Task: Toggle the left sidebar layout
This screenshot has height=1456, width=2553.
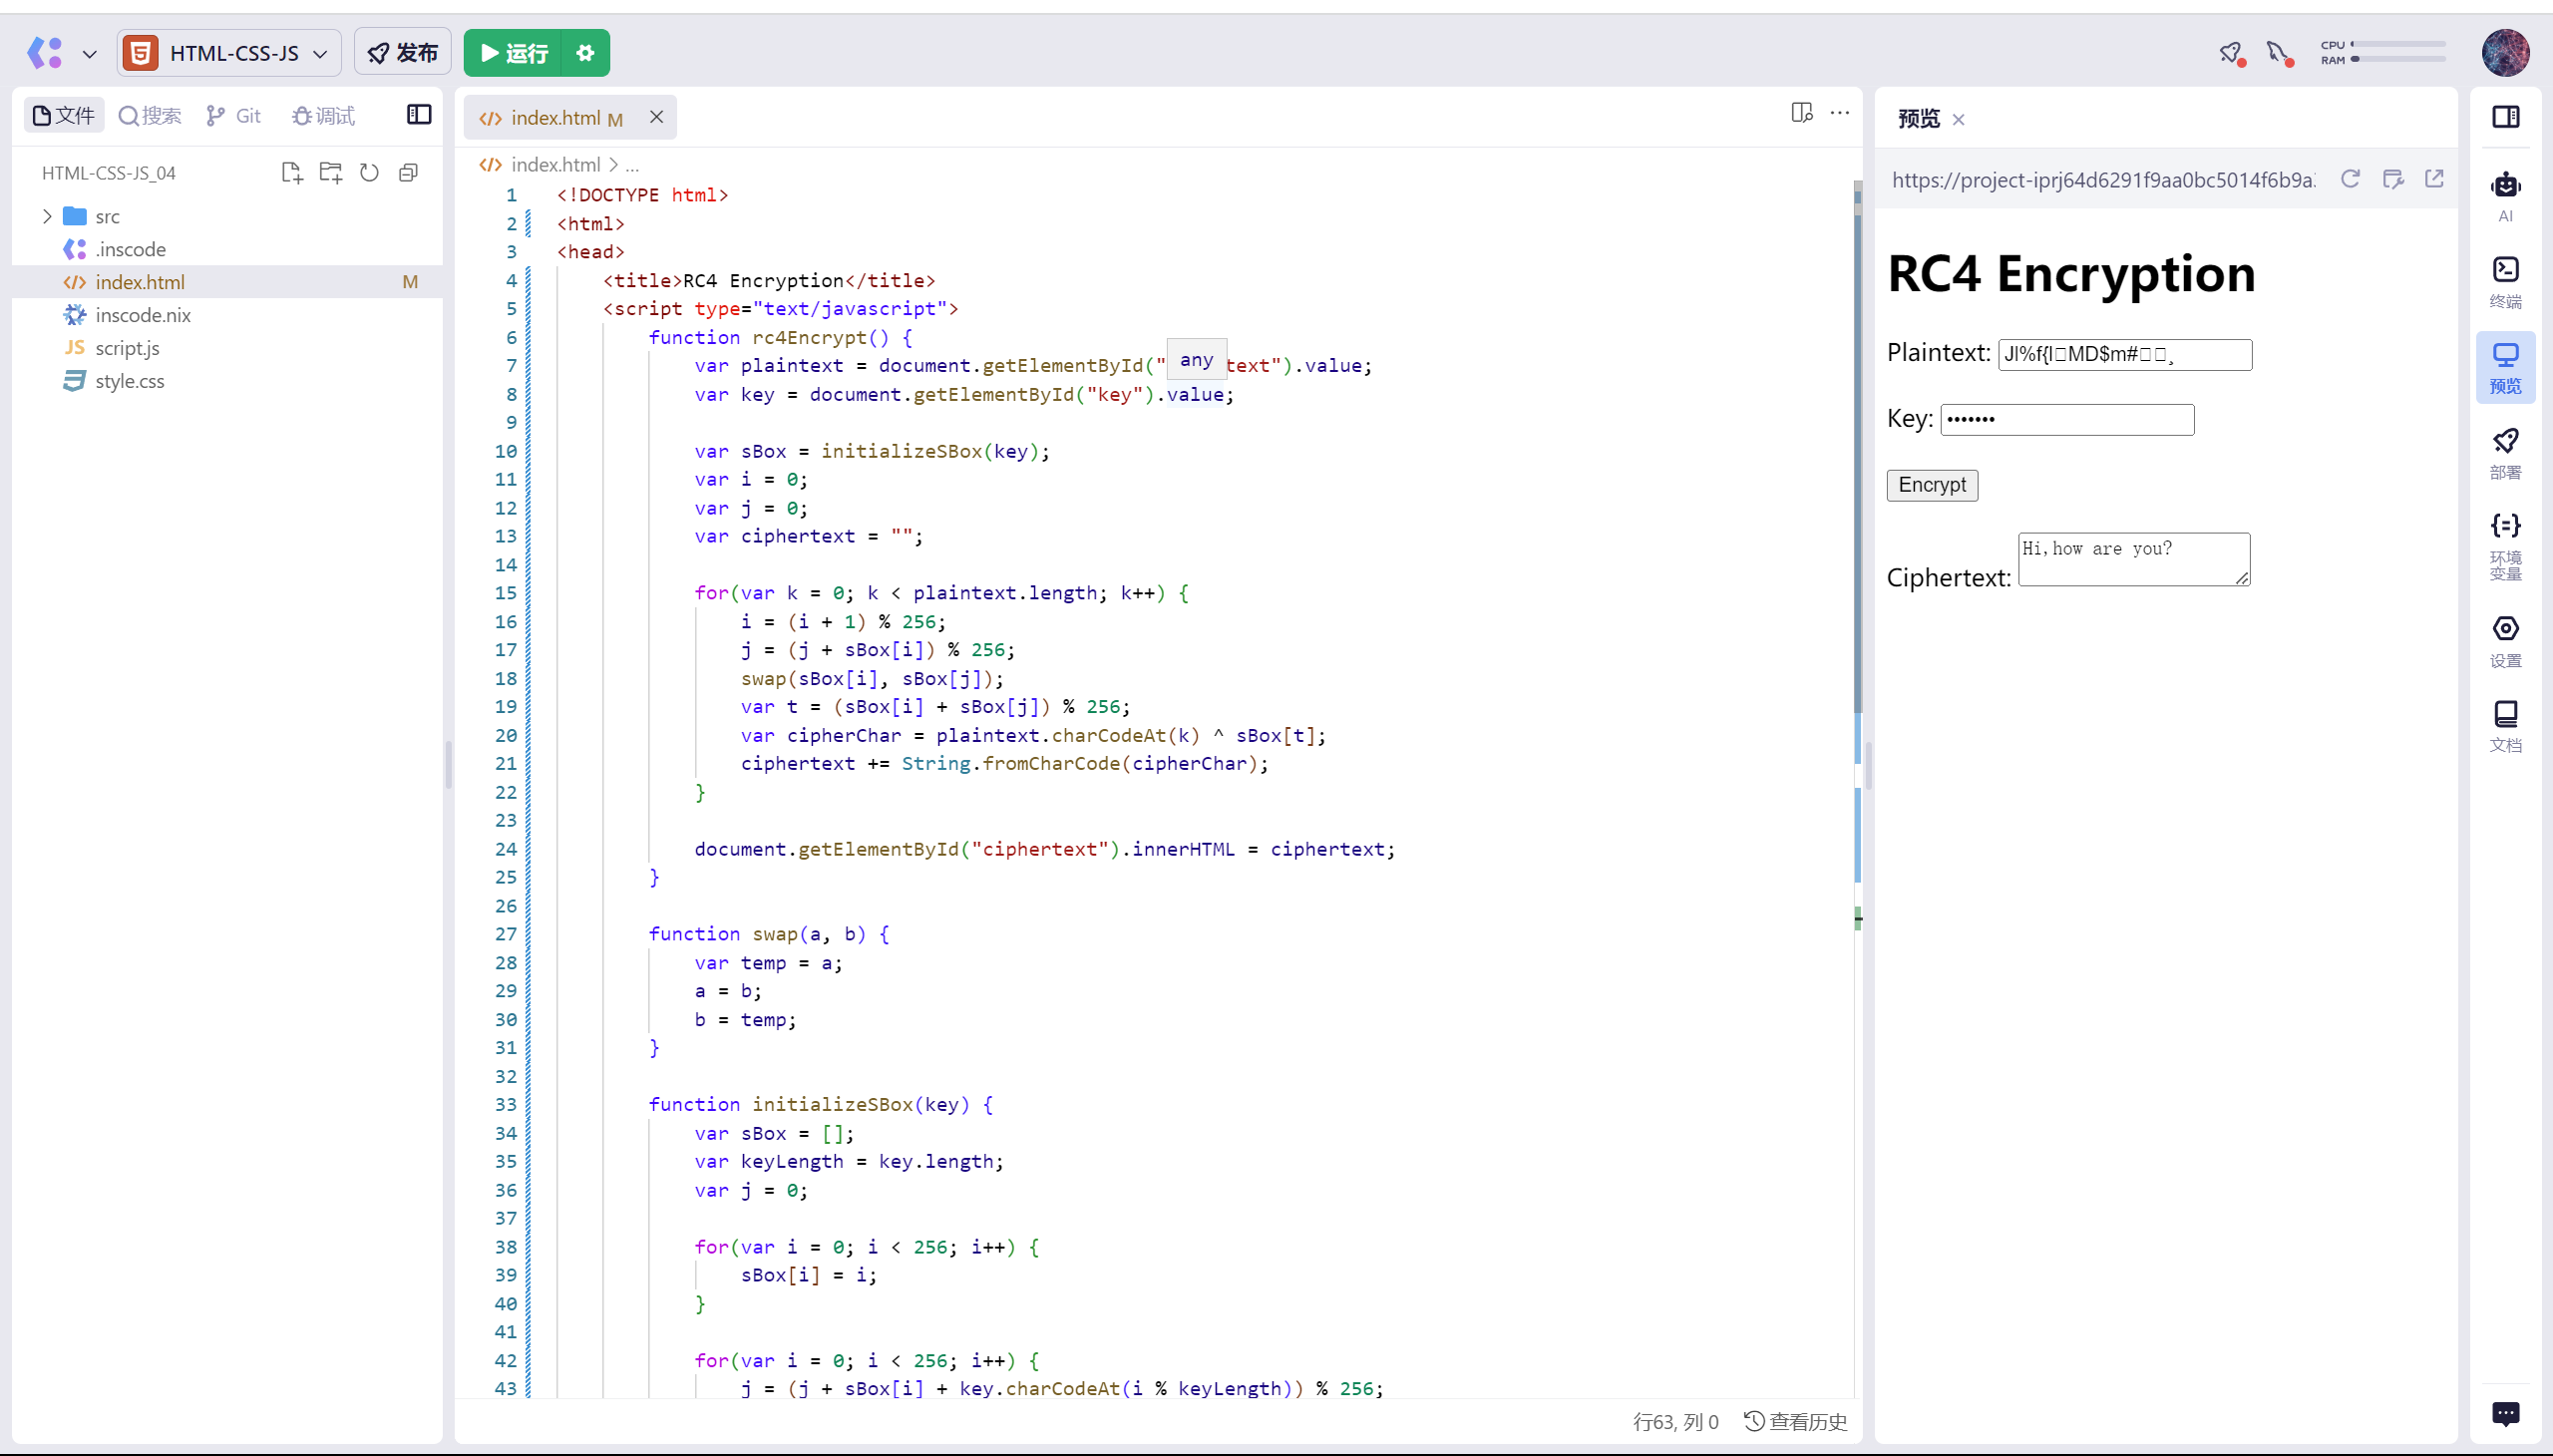Action: point(418,114)
